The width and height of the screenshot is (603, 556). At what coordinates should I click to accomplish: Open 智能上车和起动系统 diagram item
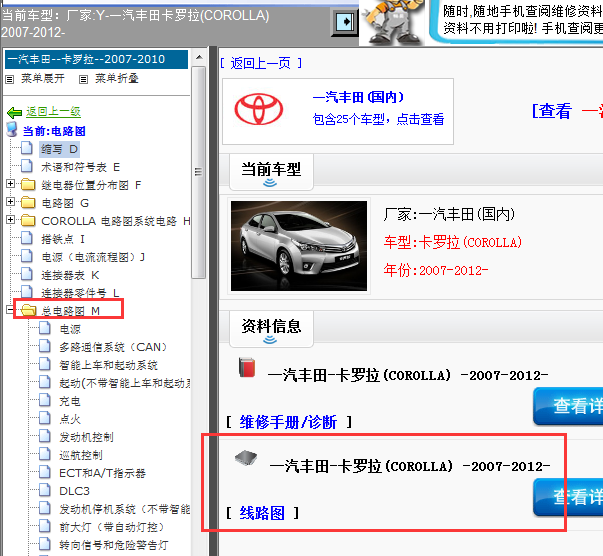[x=108, y=365]
